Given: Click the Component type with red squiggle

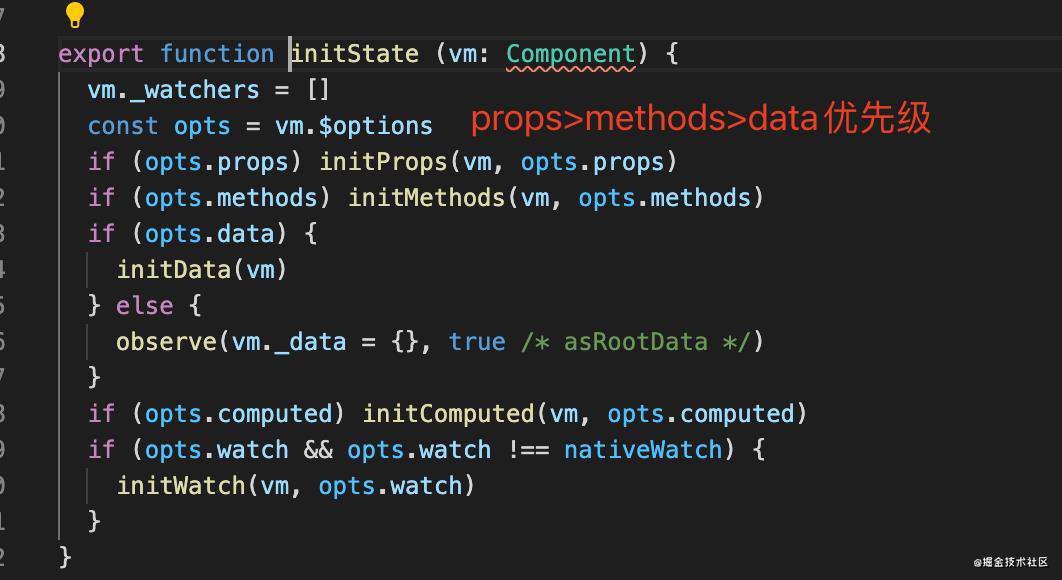Looking at the screenshot, I should (570, 54).
